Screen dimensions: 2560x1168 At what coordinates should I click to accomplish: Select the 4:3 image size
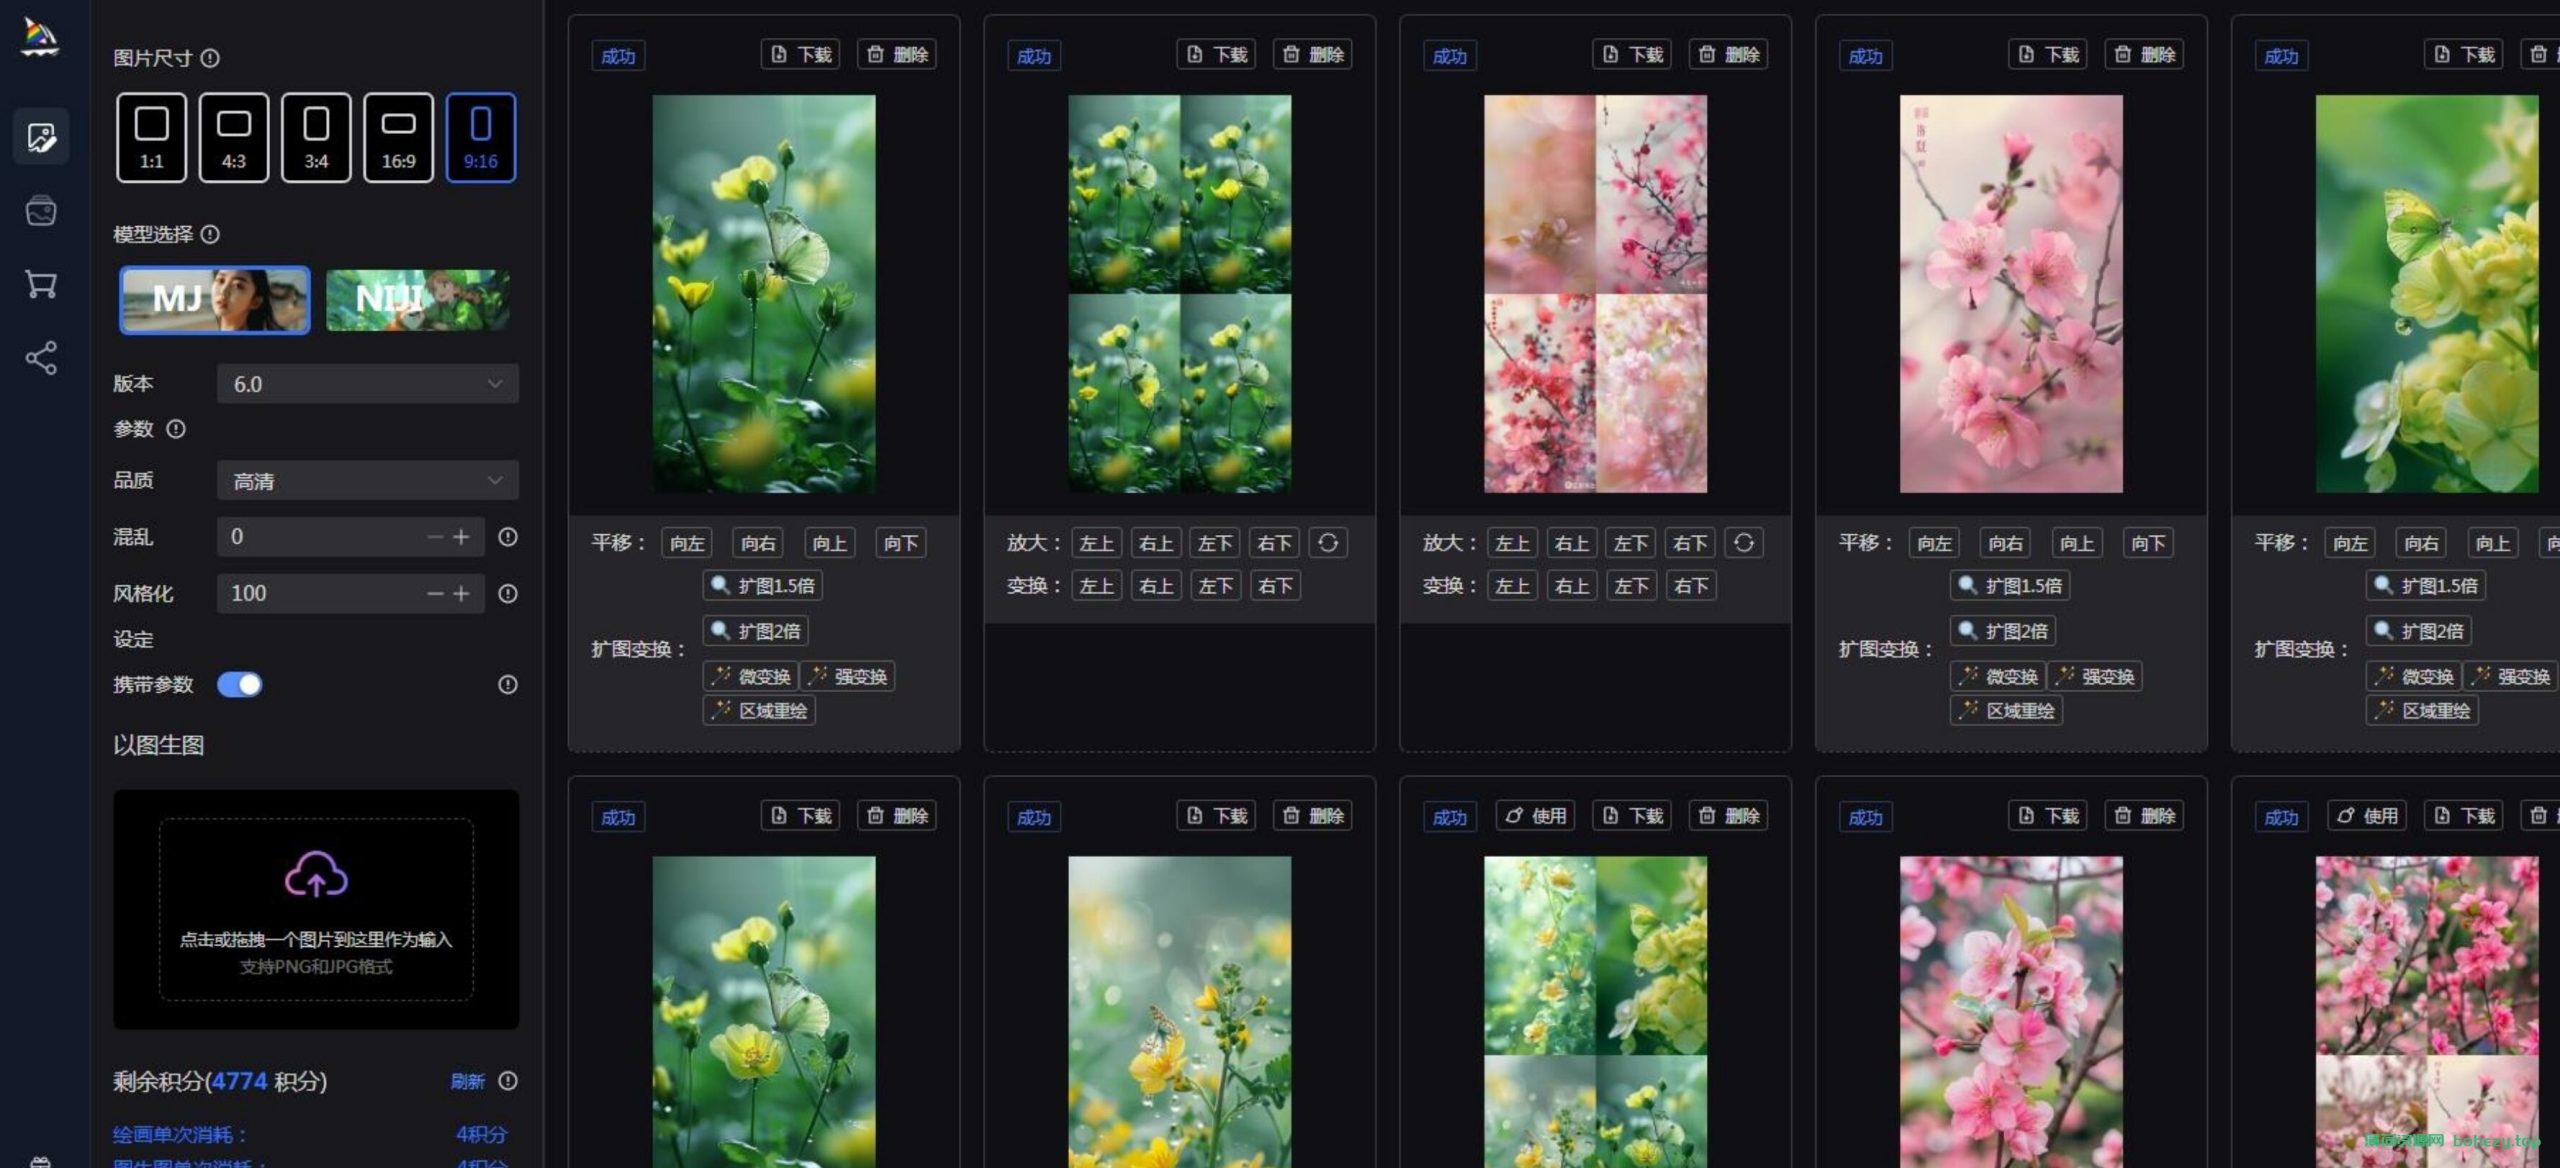pos(234,138)
